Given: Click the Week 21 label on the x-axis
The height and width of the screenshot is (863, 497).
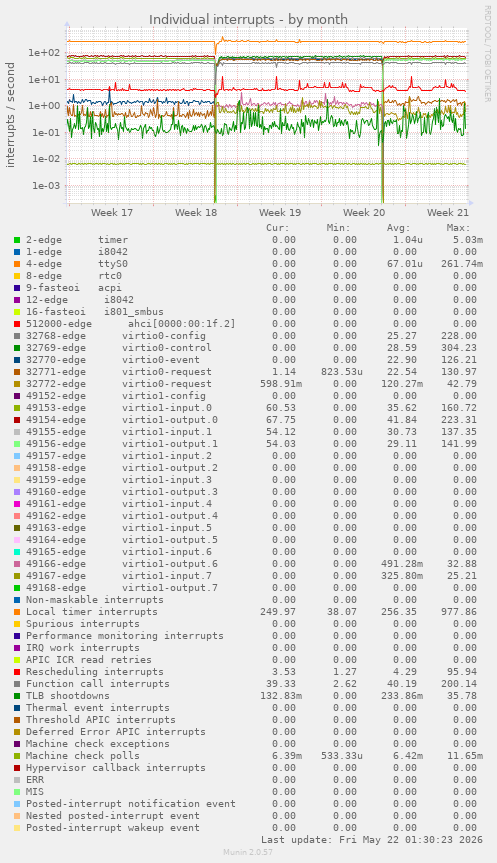Looking at the screenshot, I should [x=447, y=212].
